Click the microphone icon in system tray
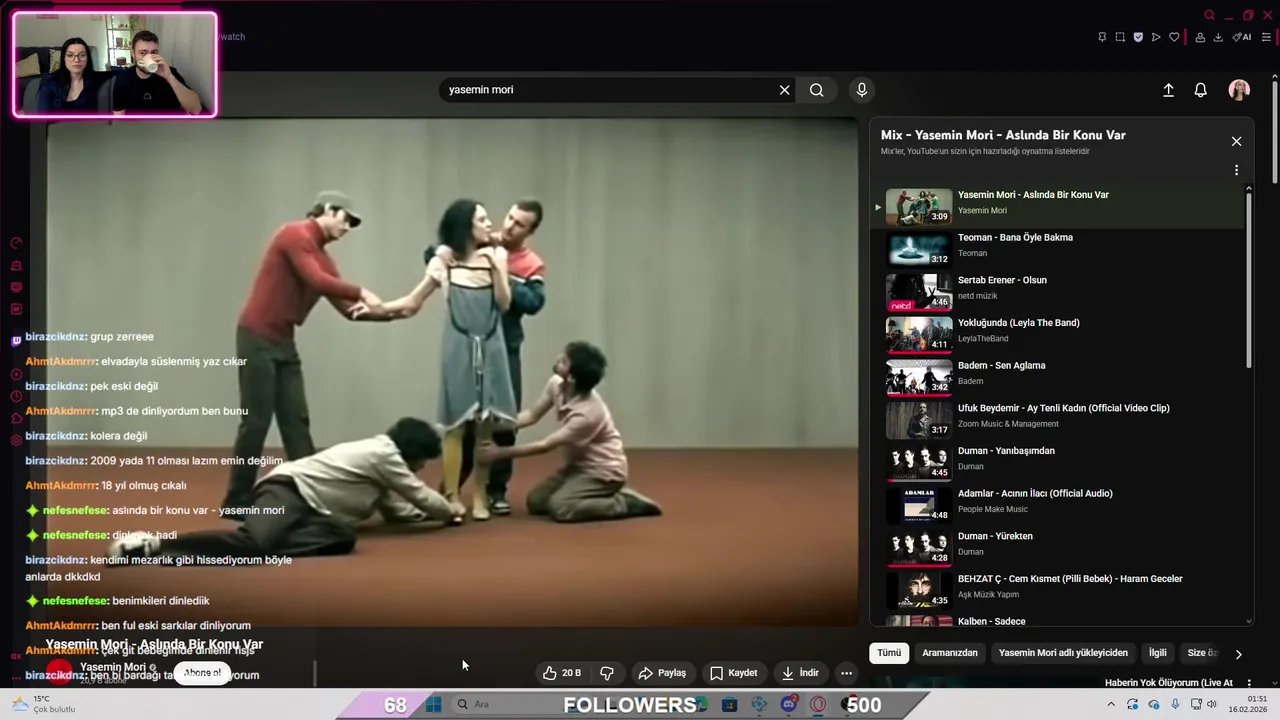This screenshot has width=1280, height=720. point(1175,705)
